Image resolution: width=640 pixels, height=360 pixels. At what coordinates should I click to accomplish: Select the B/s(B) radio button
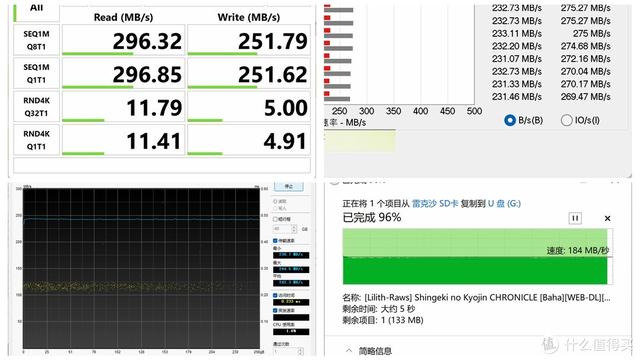tap(509, 120)
